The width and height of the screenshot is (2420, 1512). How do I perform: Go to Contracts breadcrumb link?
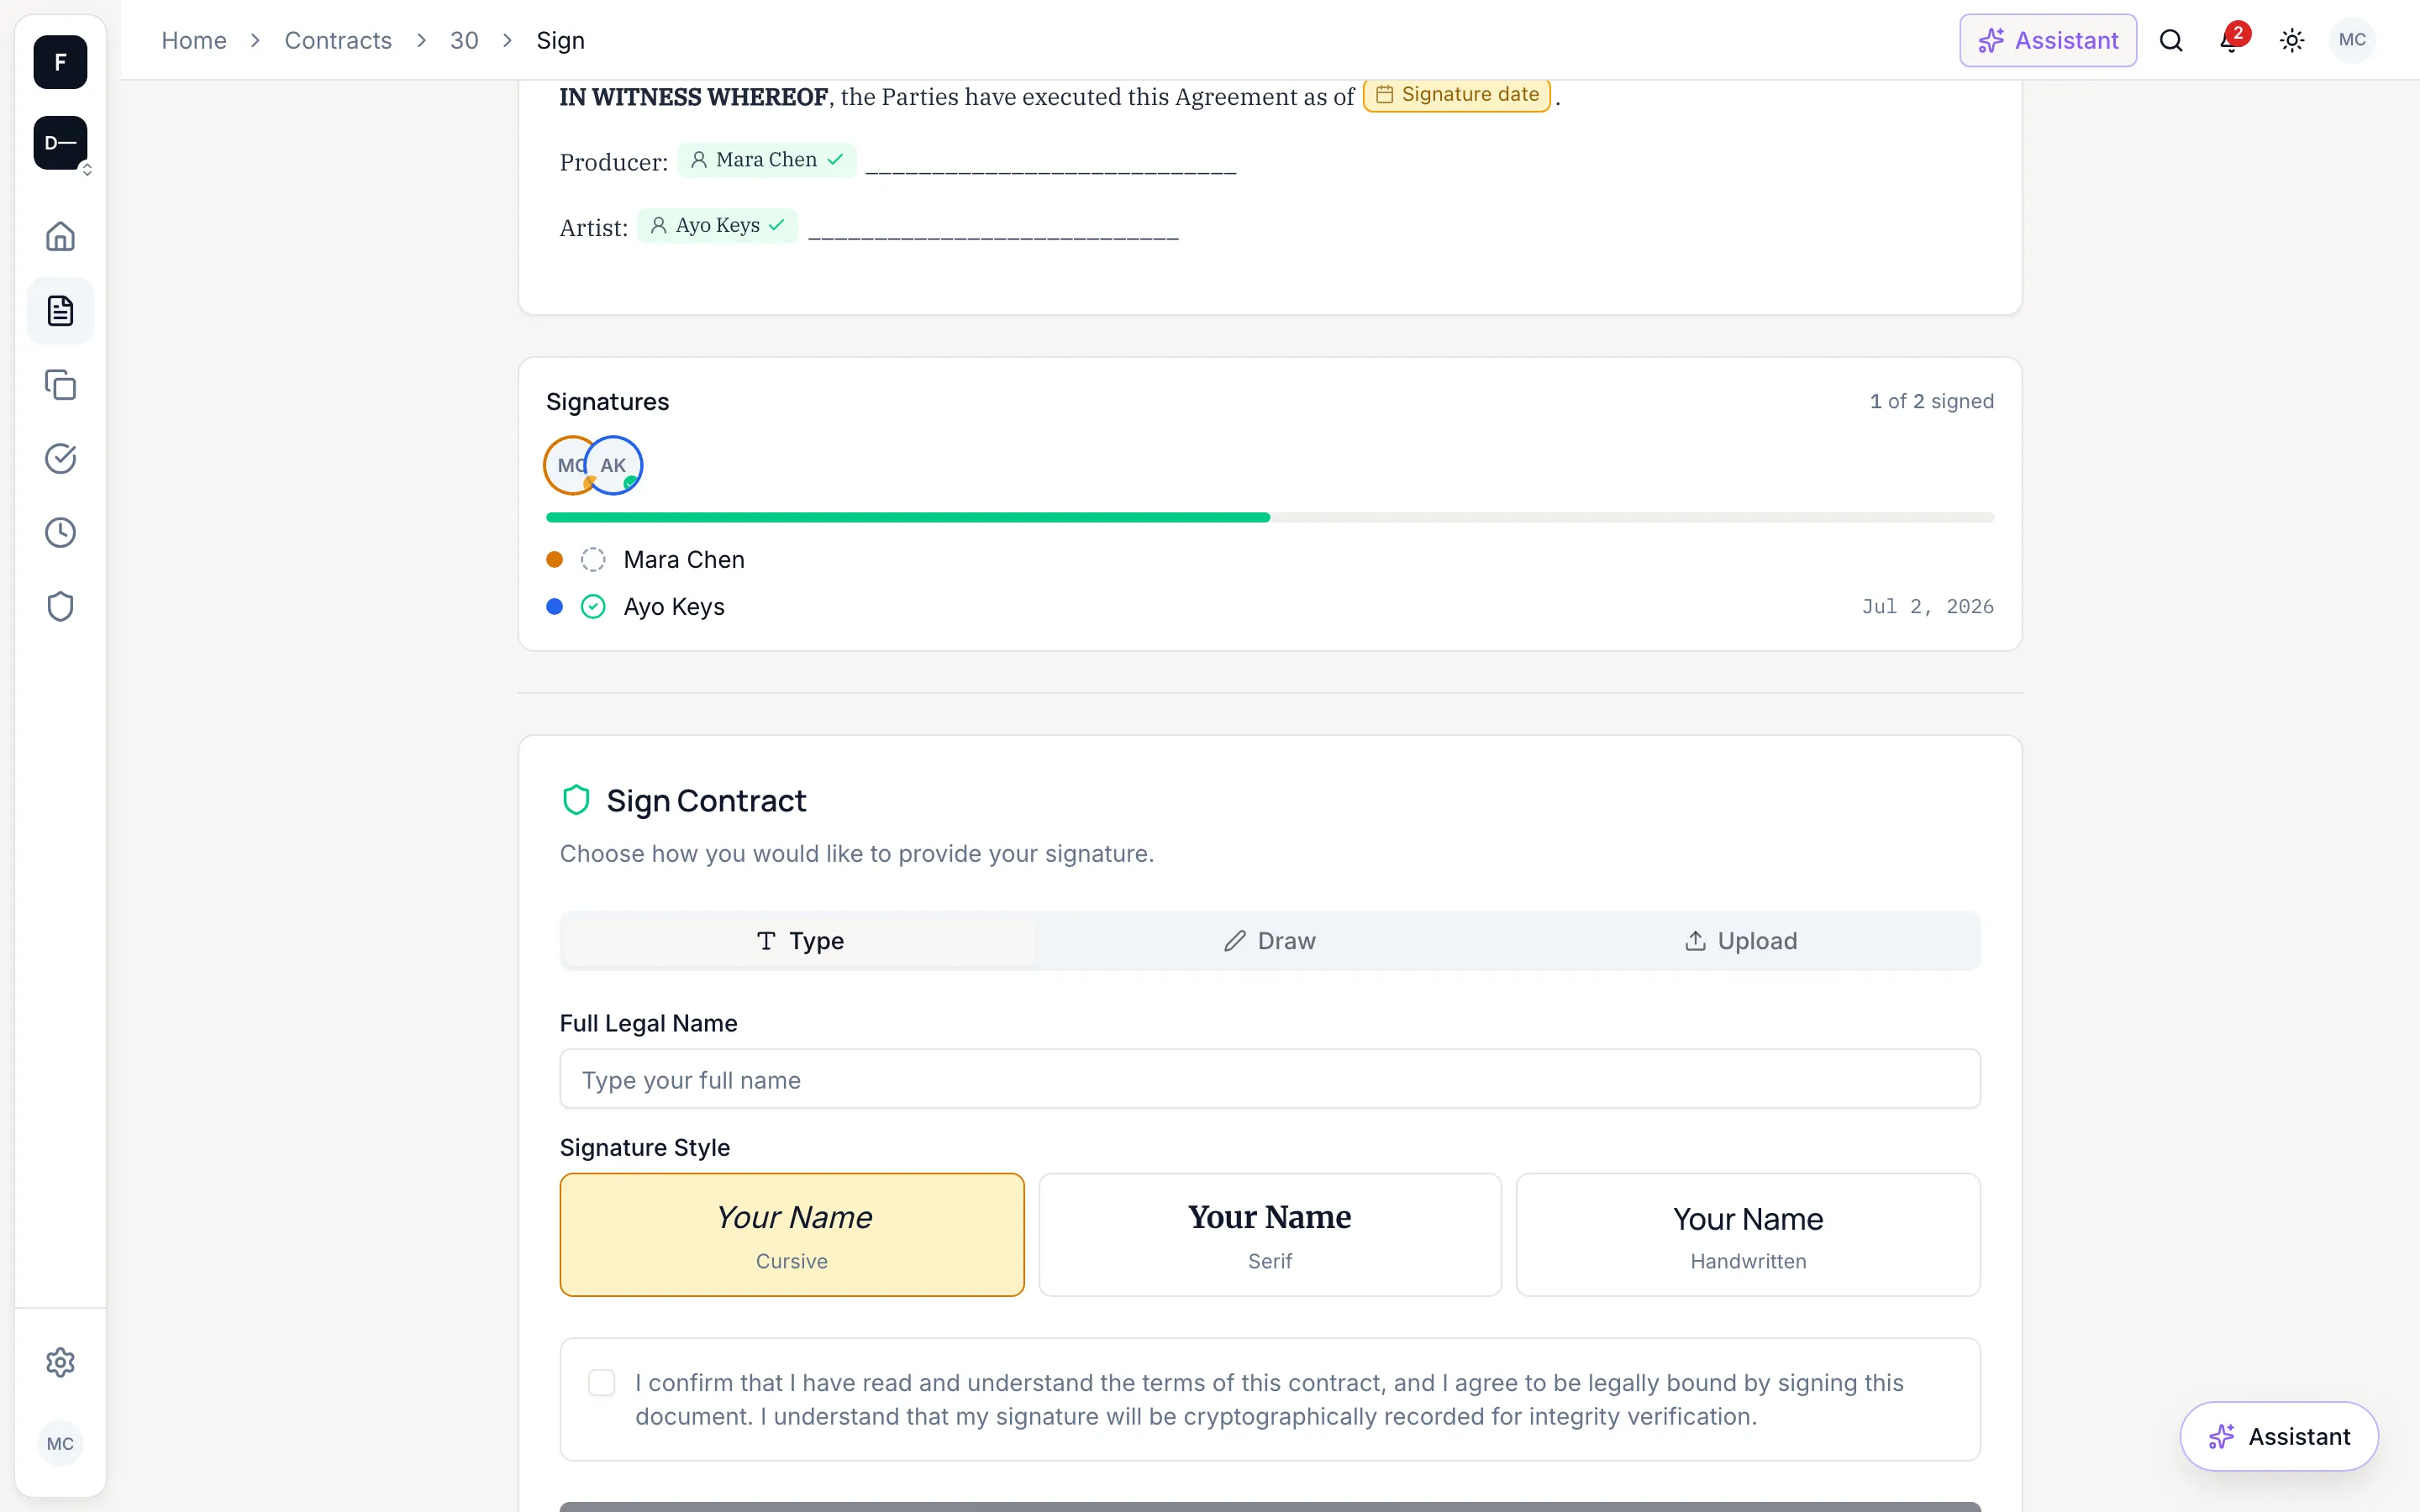pyautogui.click(x=338, y=41)
